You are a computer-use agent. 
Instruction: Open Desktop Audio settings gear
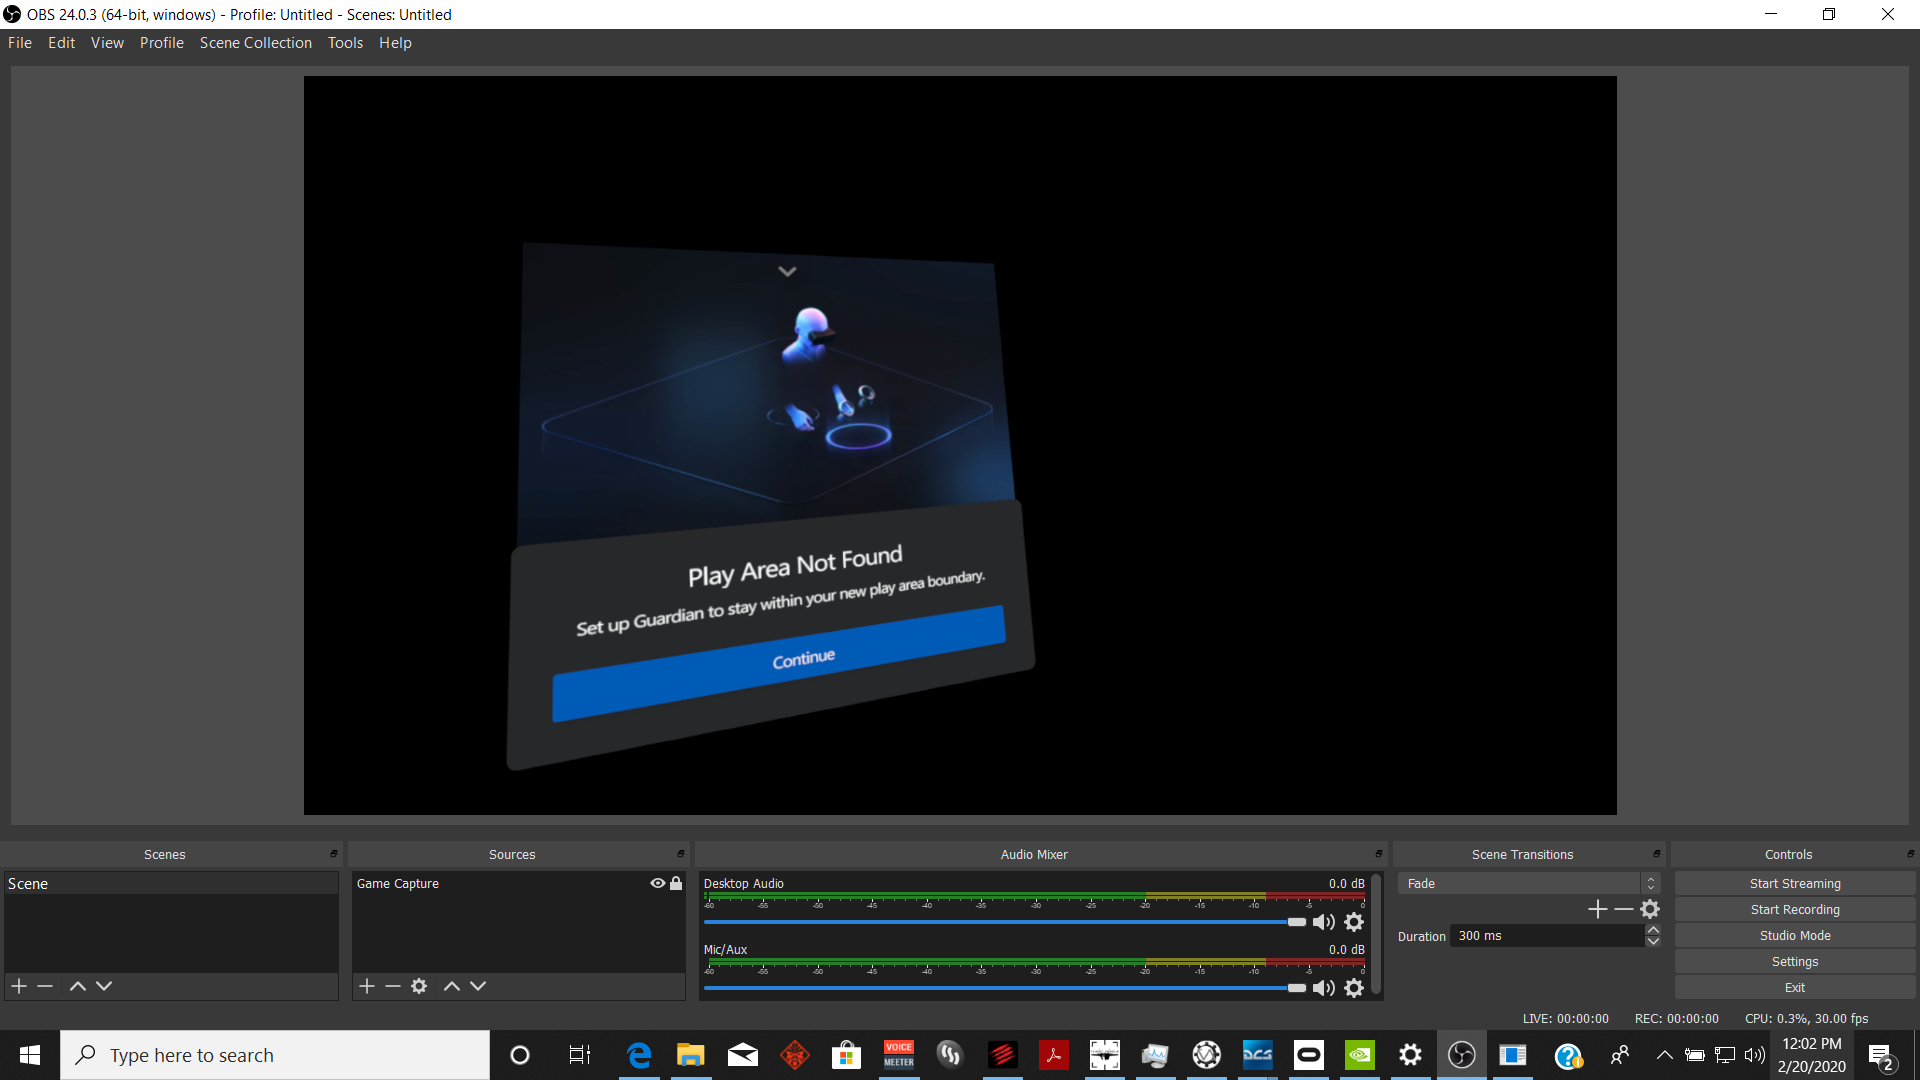1354,922
